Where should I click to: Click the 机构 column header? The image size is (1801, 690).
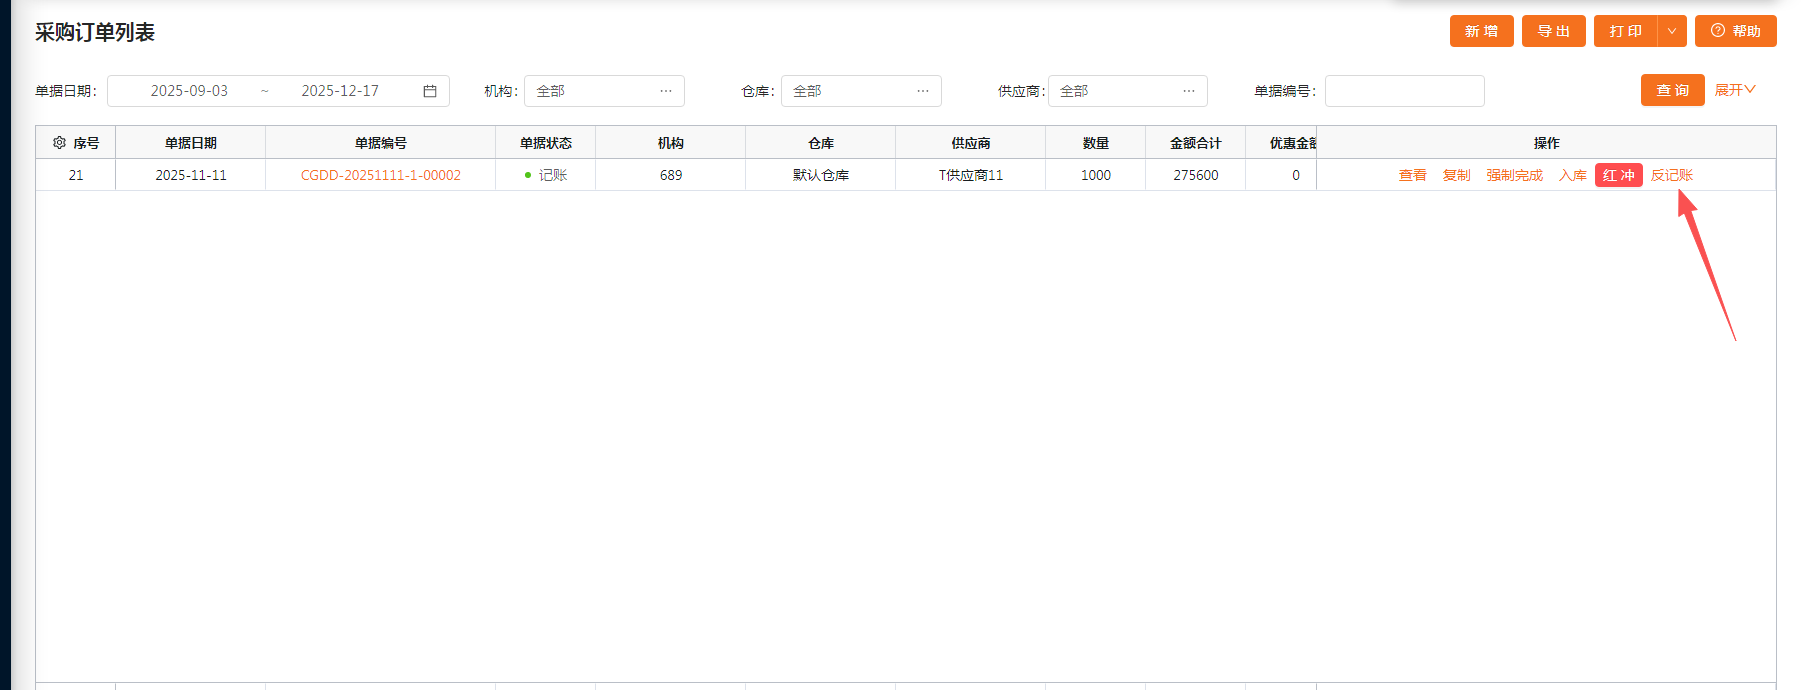point(671,143)
